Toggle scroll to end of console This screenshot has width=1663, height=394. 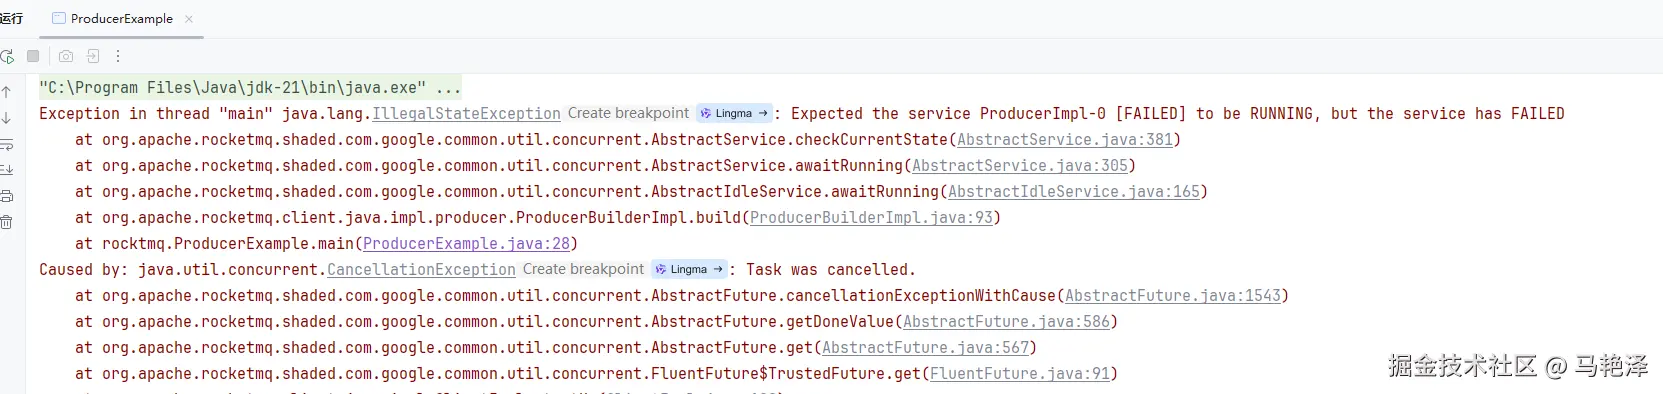click(6, 170)
